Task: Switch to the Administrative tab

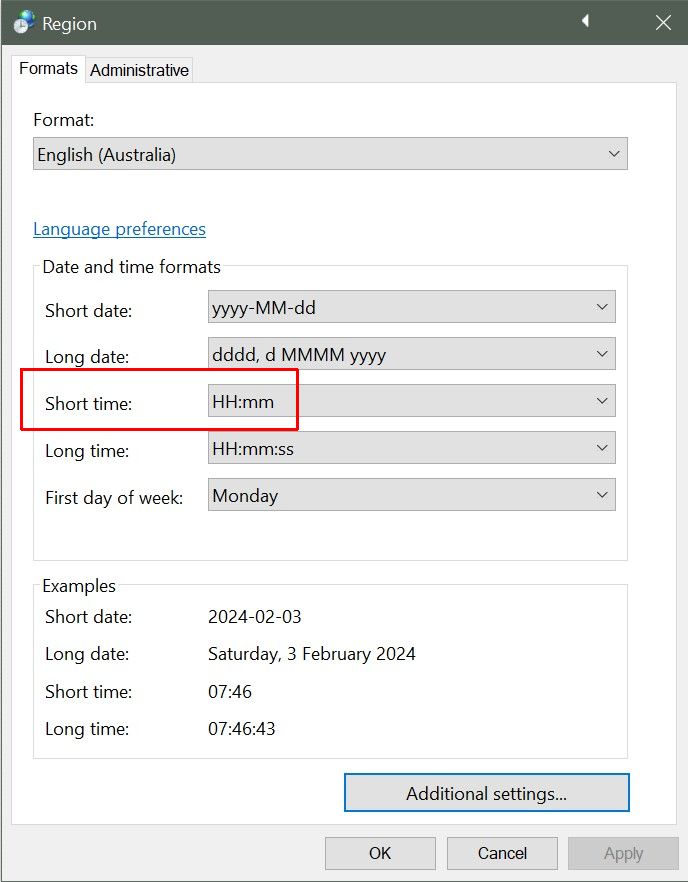Action: point(139,70)
